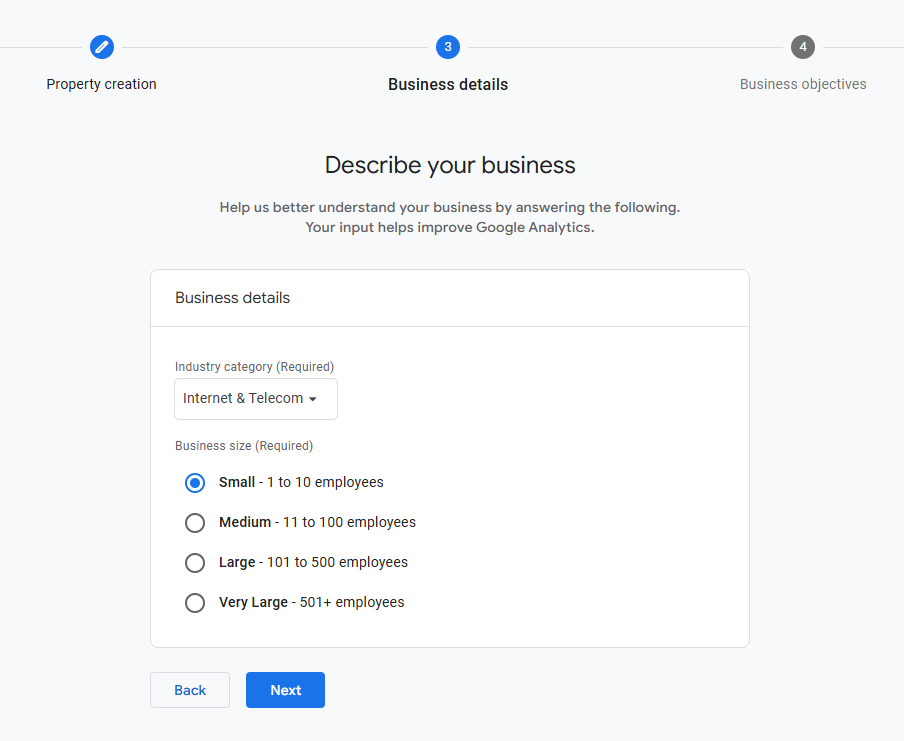Click the Back button
The height and width of the screenshot is (741, 904).
tap(190, 690)
